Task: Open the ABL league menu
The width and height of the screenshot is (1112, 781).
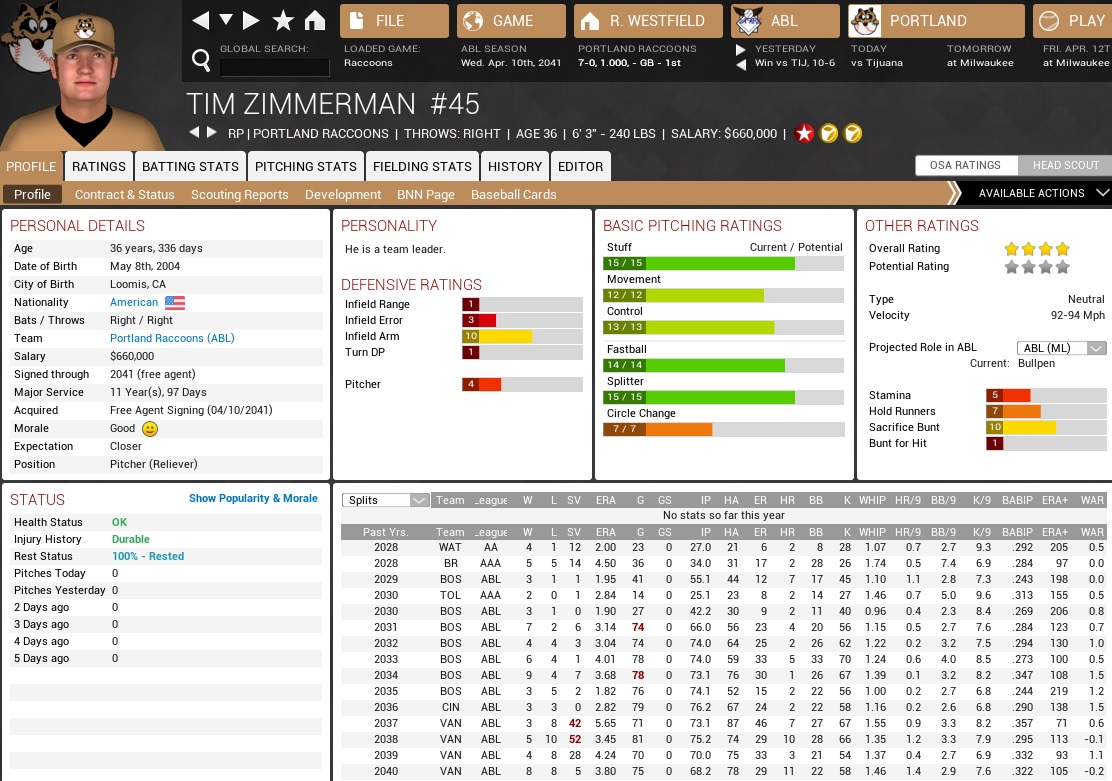Action: [785, 21]
